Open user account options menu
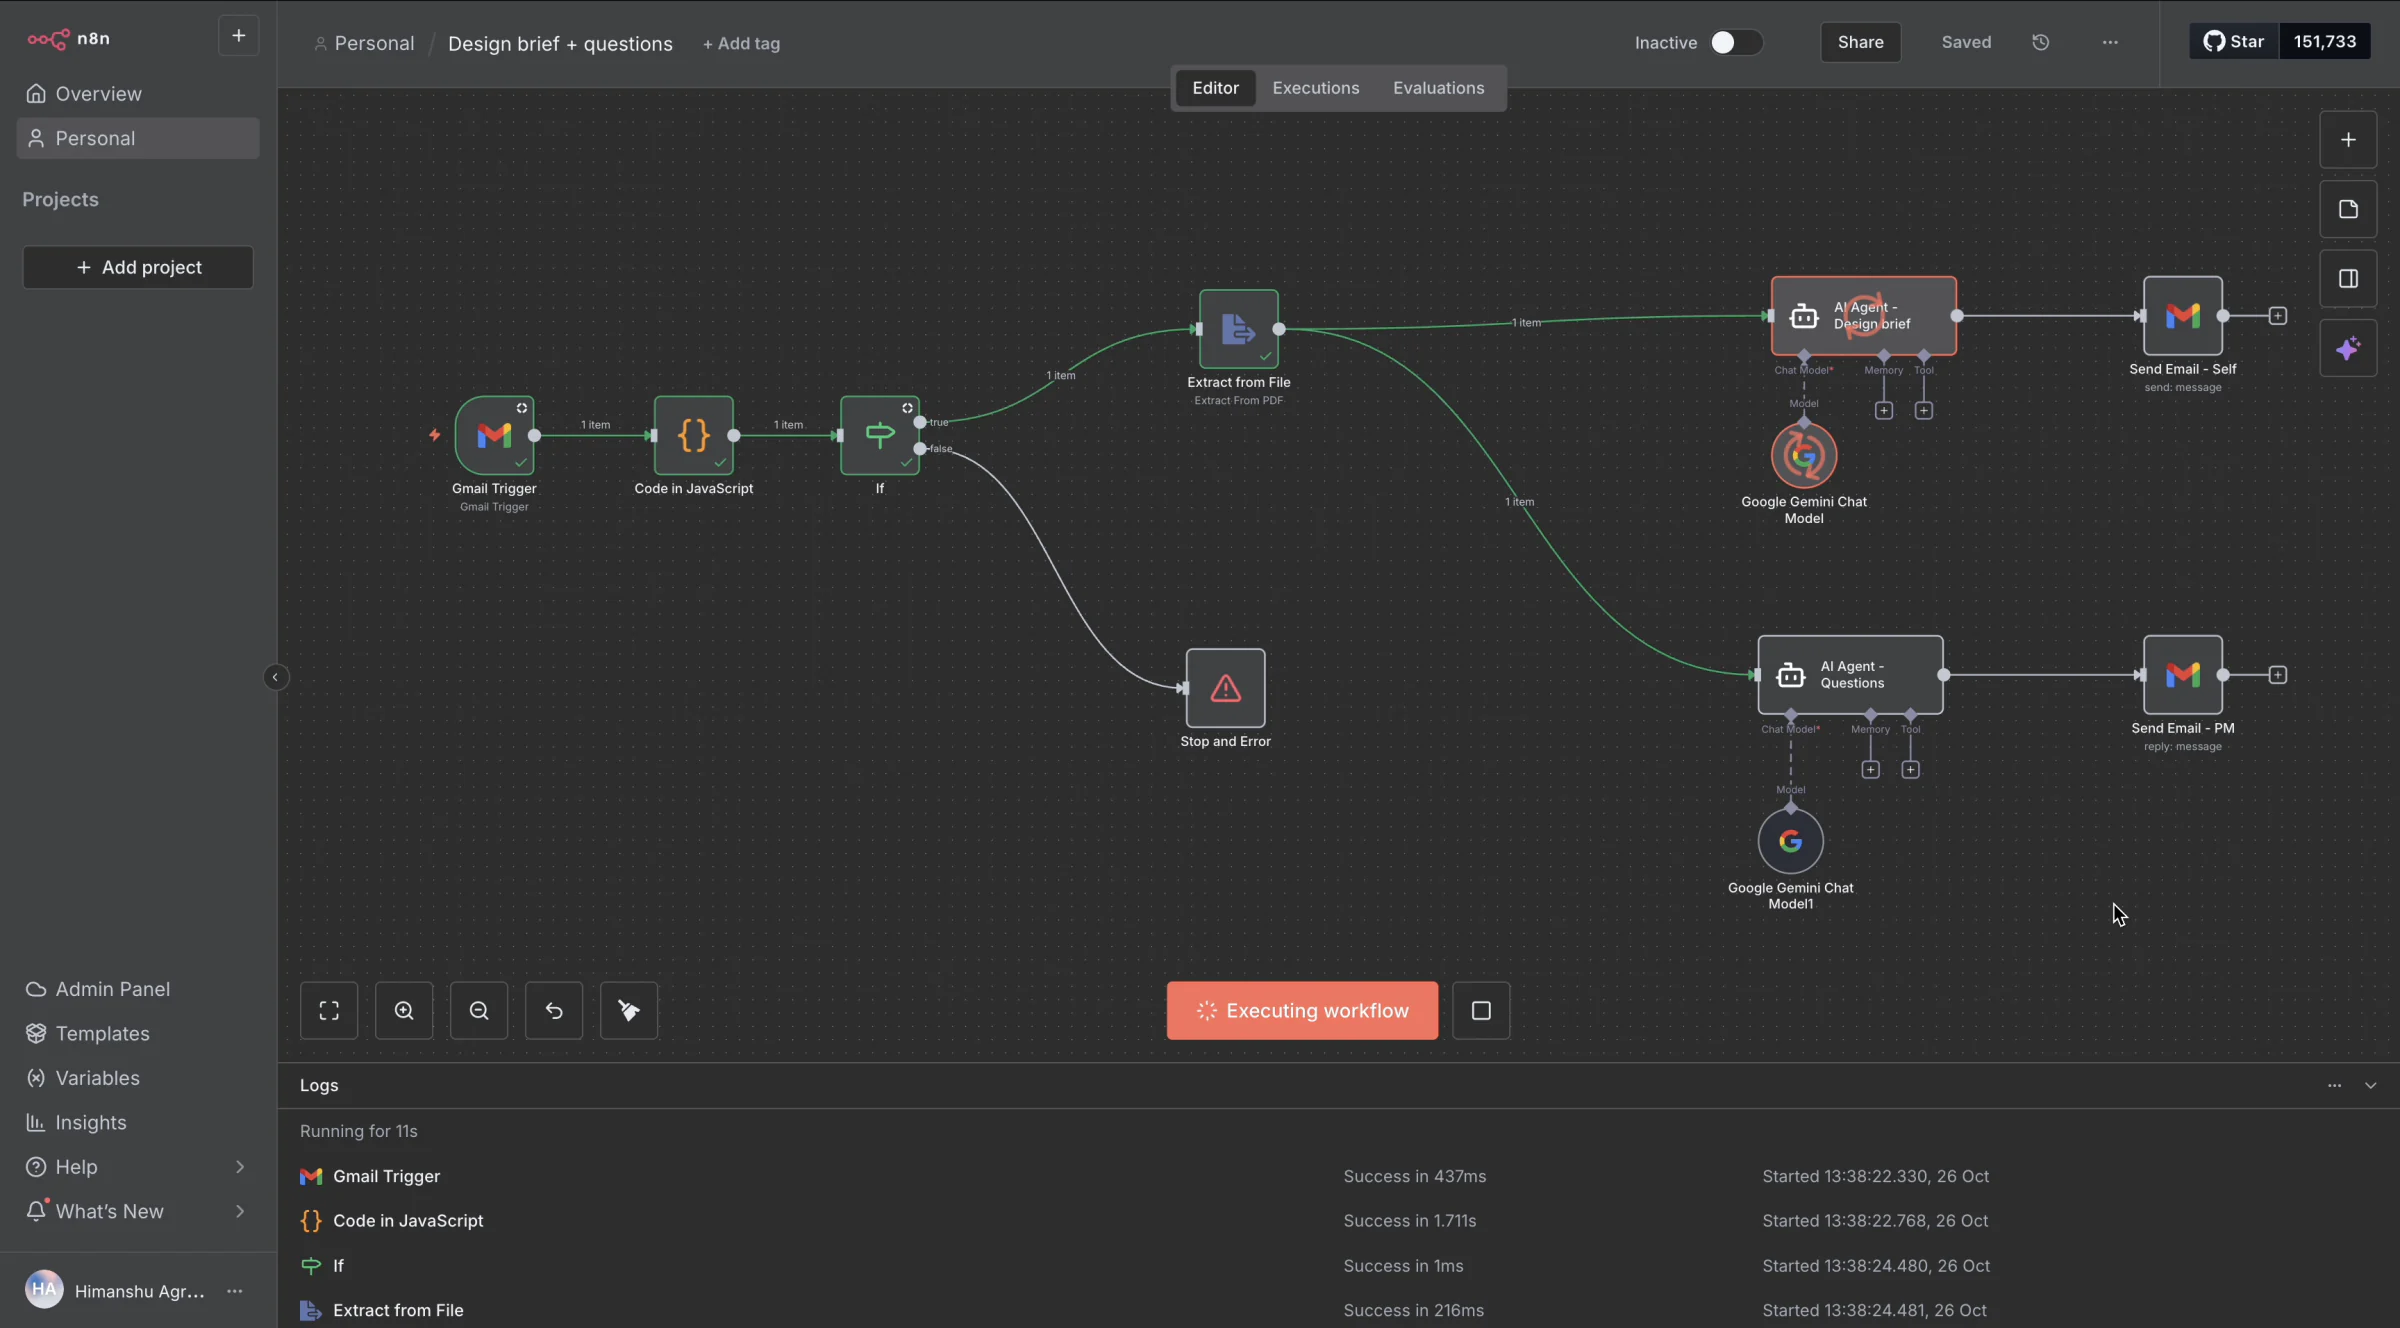Screen dimensions: 2400x1328 pyautogui.click(x=234, y=1291)
